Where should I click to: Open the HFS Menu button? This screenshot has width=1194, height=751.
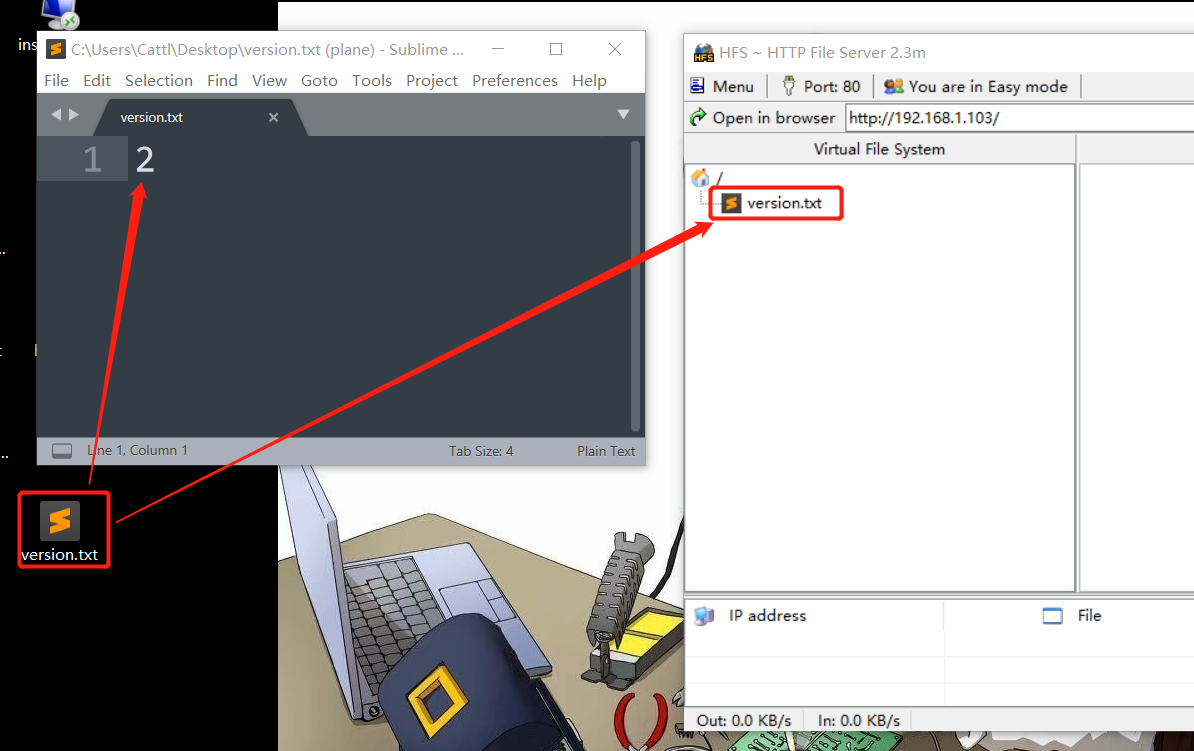[x=722, y=86]
